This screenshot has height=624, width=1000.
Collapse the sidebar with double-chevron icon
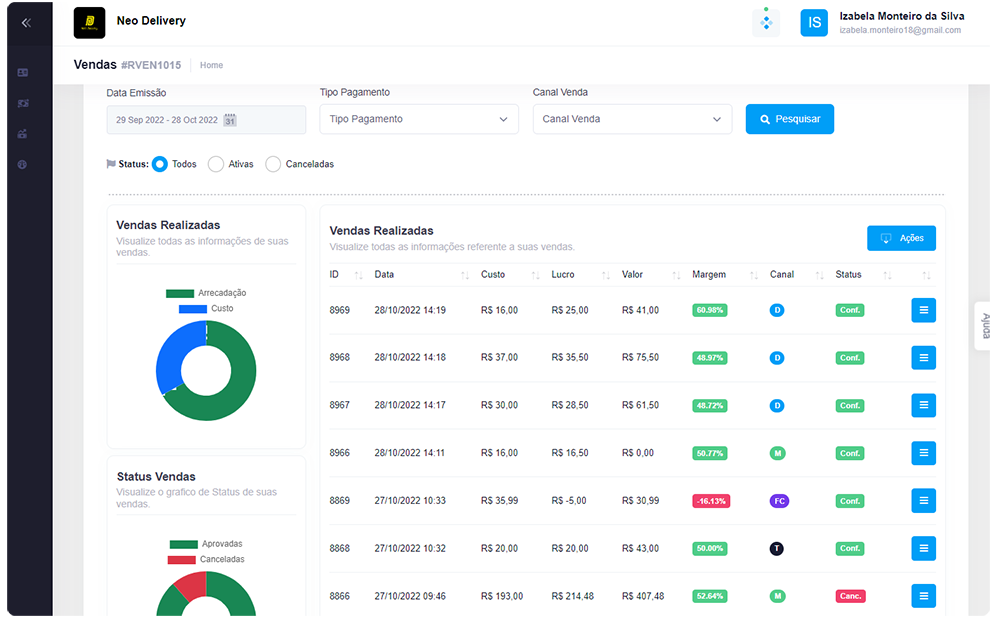tap(26, 22)
